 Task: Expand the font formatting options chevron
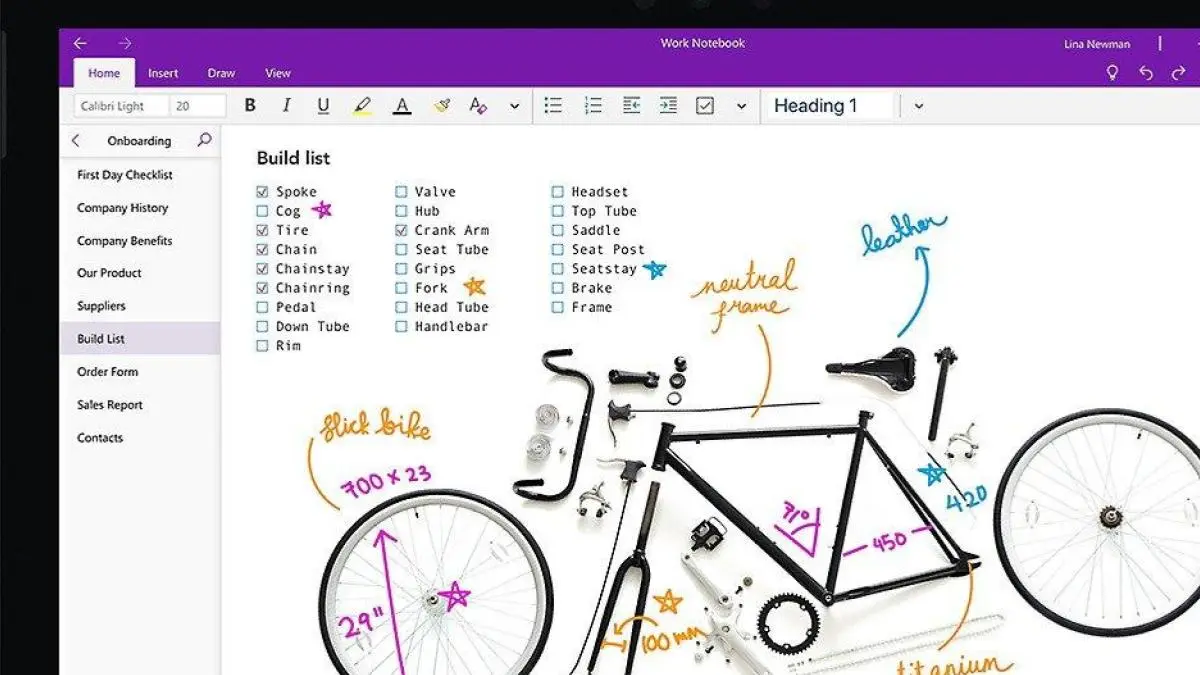point(515,105)
